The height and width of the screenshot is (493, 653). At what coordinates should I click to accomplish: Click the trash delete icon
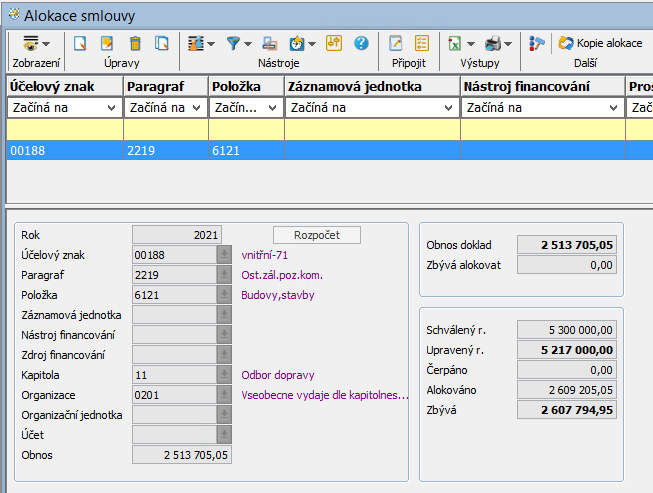(x=135, y=43)
